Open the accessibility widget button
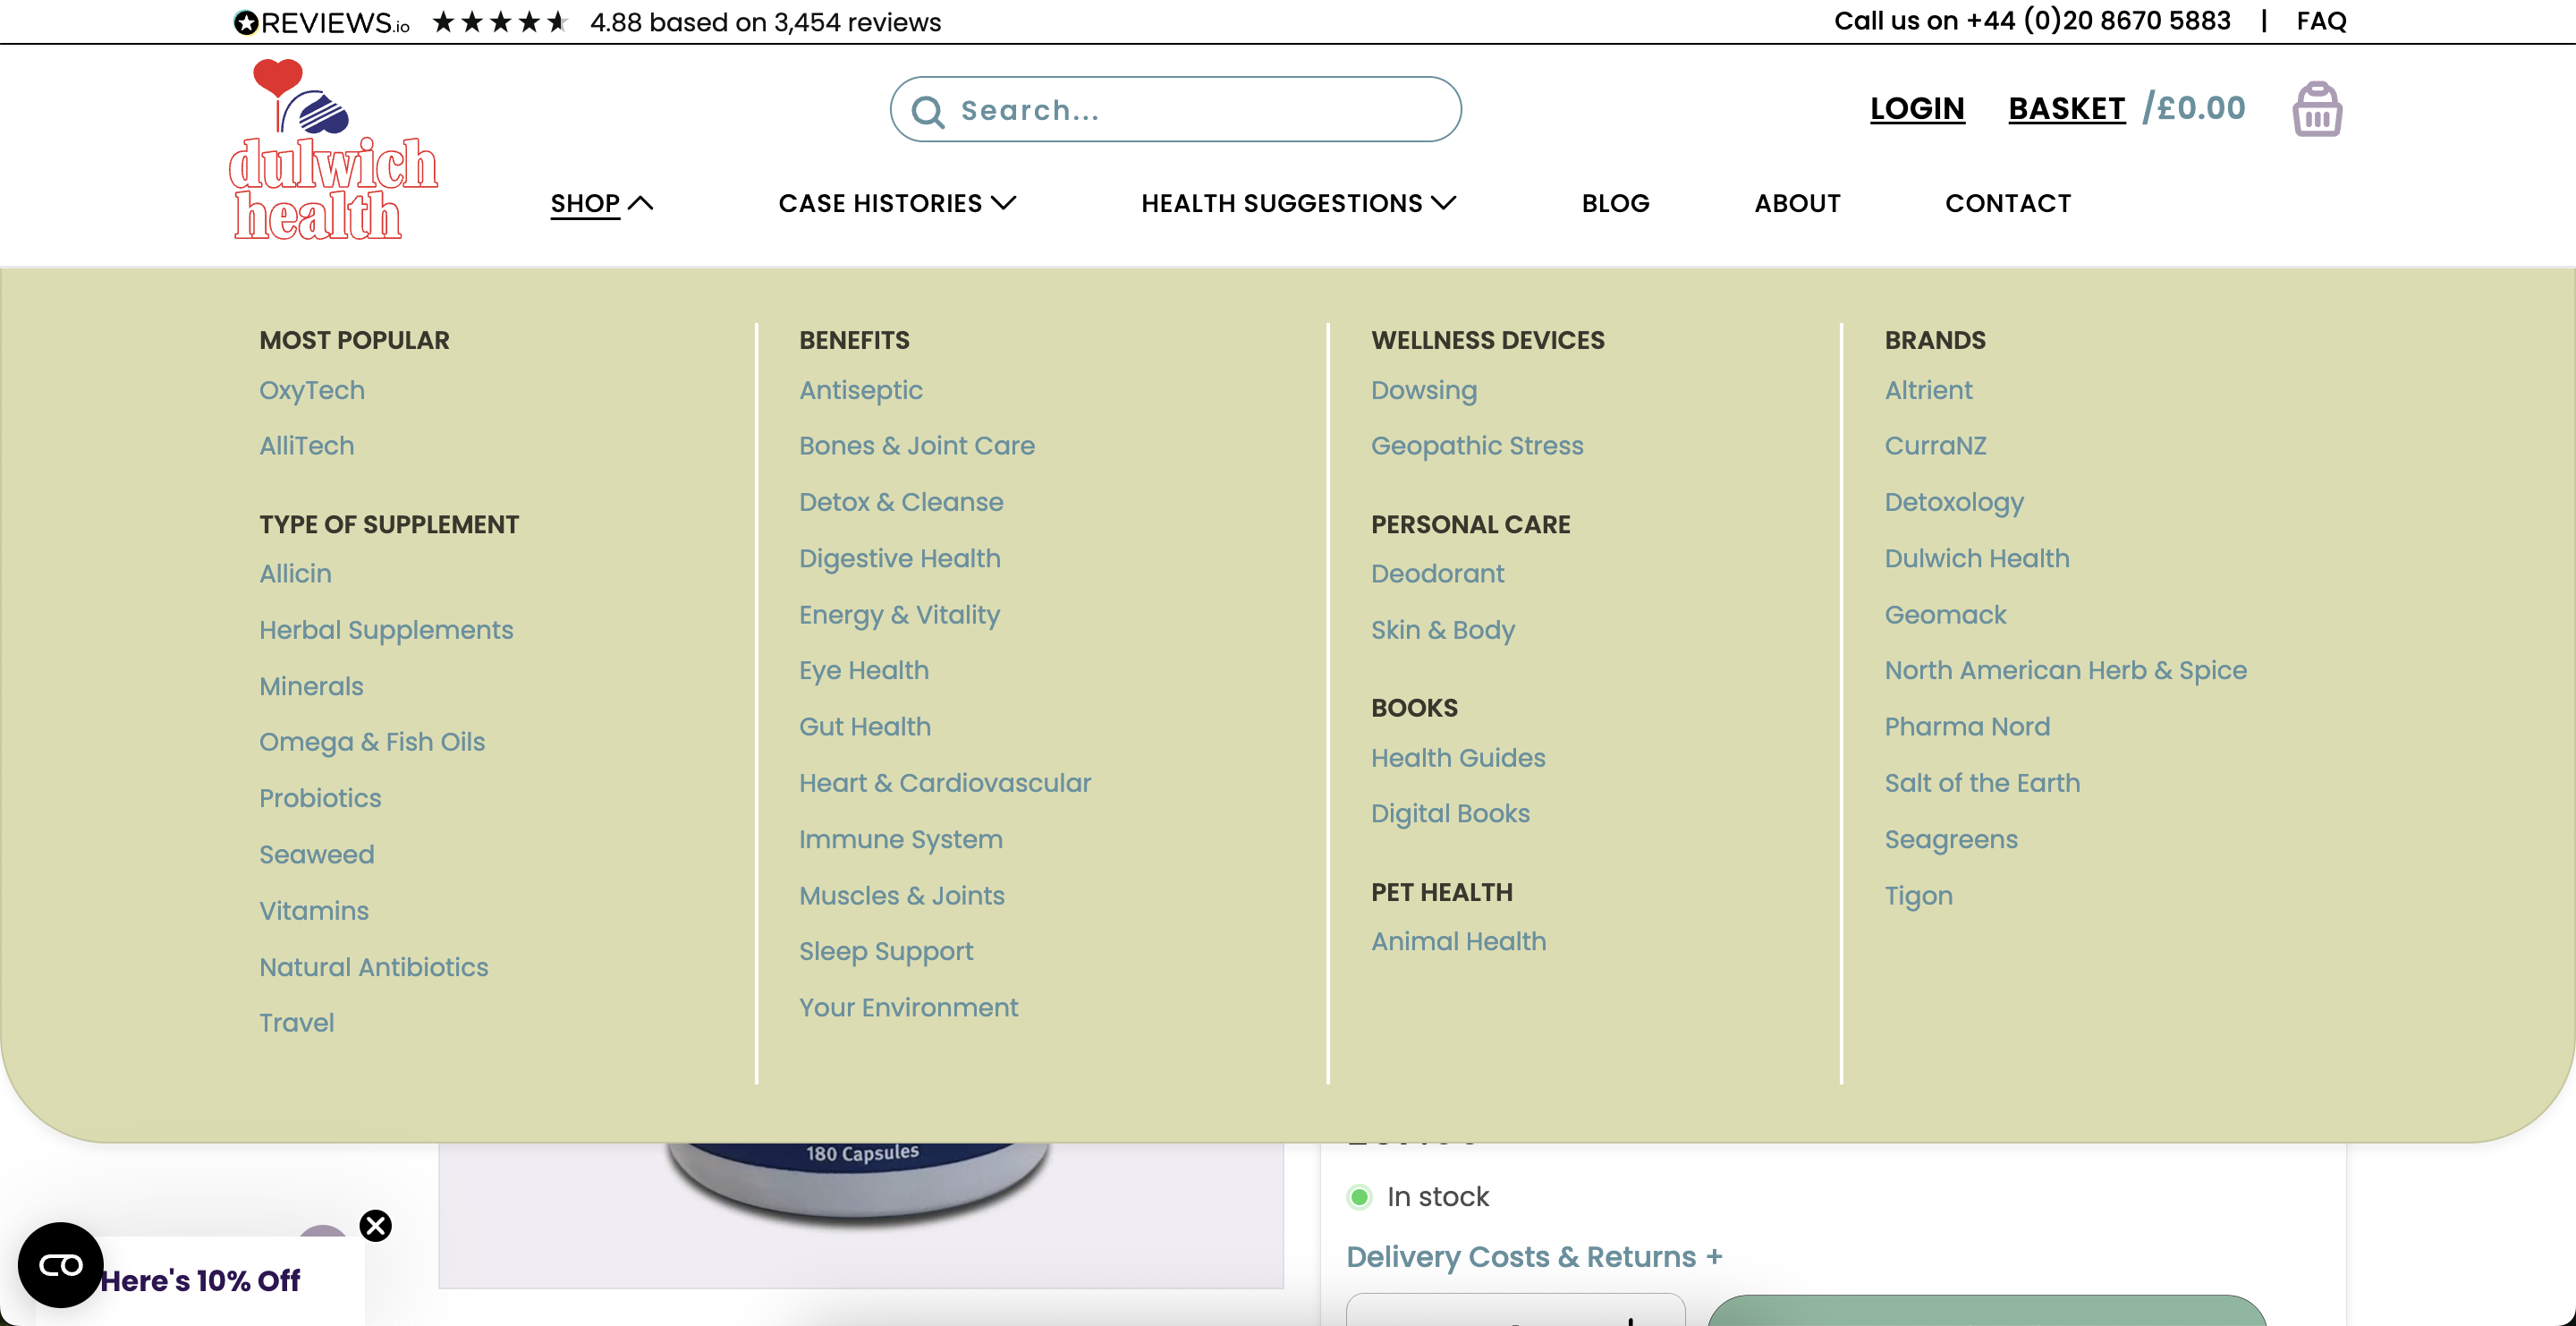 pyautogui.click(x=60, y=1265)
